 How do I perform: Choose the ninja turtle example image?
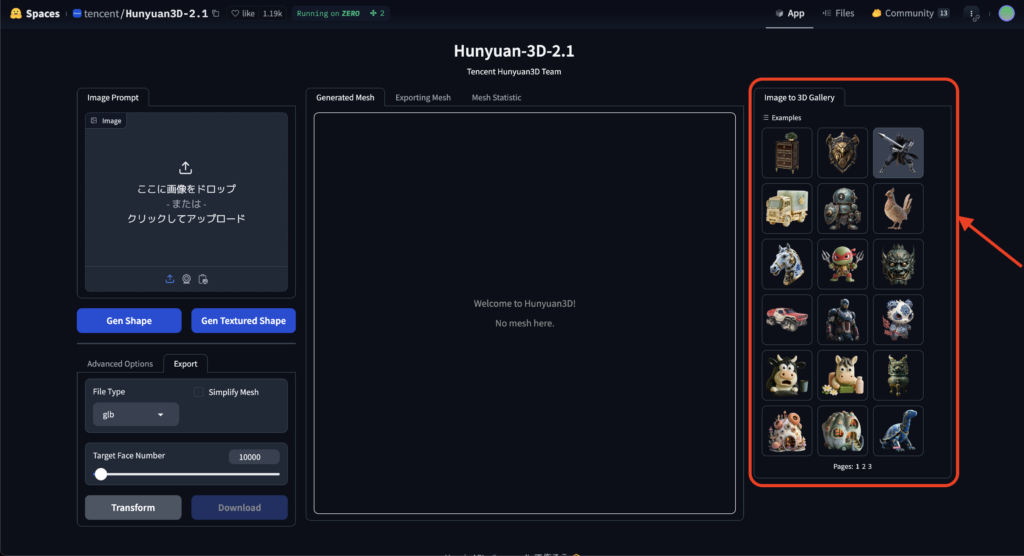[842, 264]
